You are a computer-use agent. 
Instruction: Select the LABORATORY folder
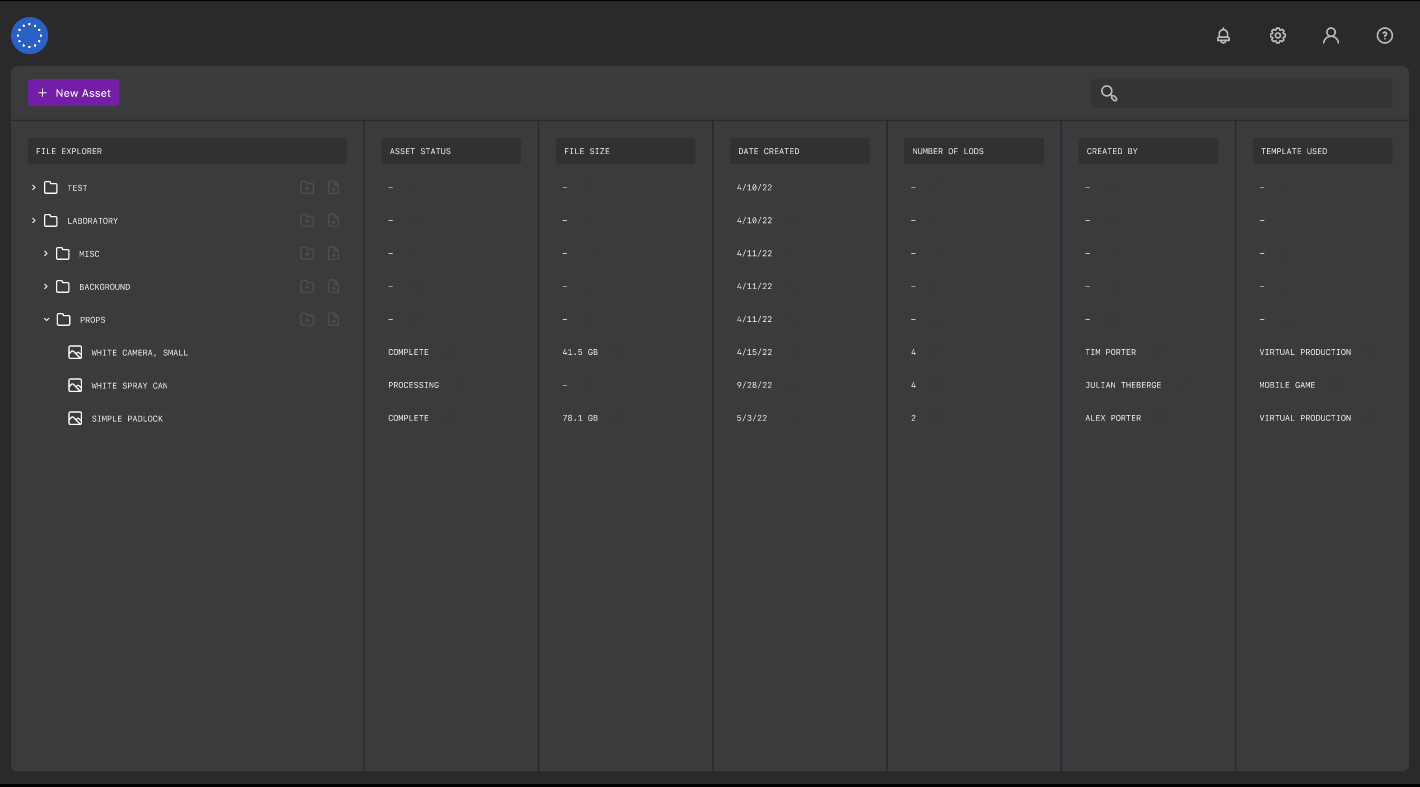(x=92, y=220)
